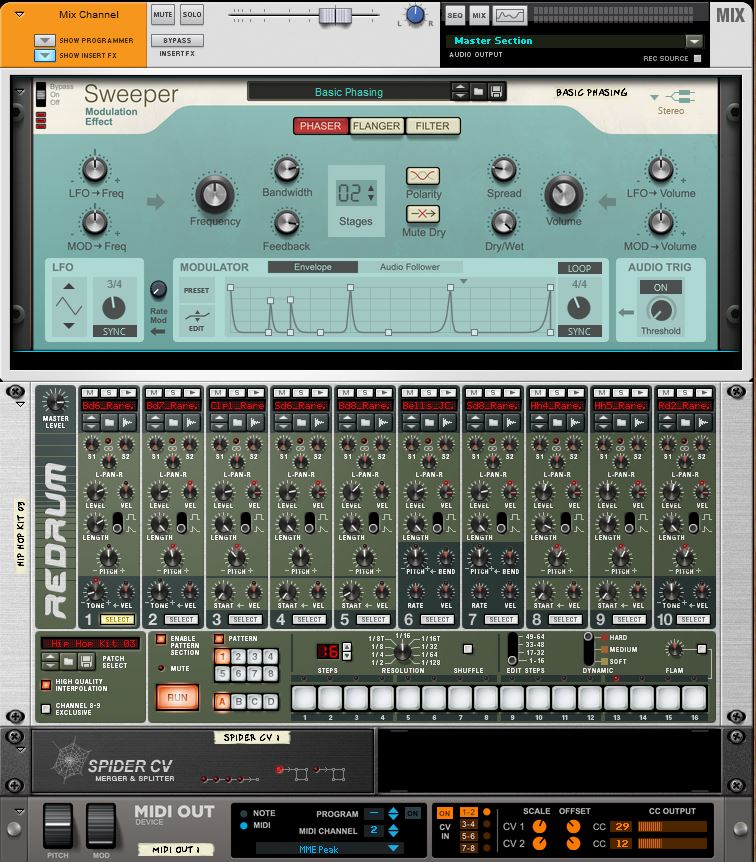Select modulator Audio Follower tab
The image size is (756, 862).
coord(410,267)
